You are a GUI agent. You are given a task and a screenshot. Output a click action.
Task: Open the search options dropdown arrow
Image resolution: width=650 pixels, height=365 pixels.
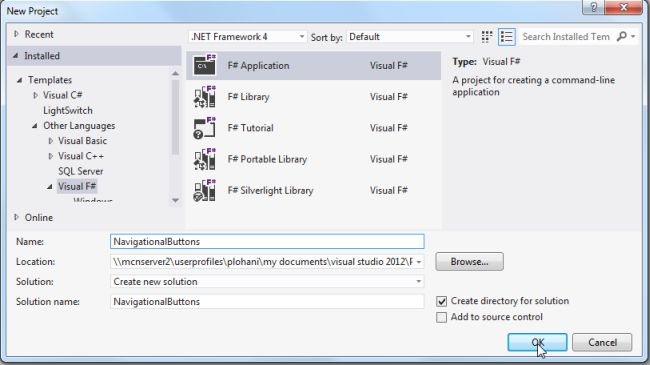633,37
